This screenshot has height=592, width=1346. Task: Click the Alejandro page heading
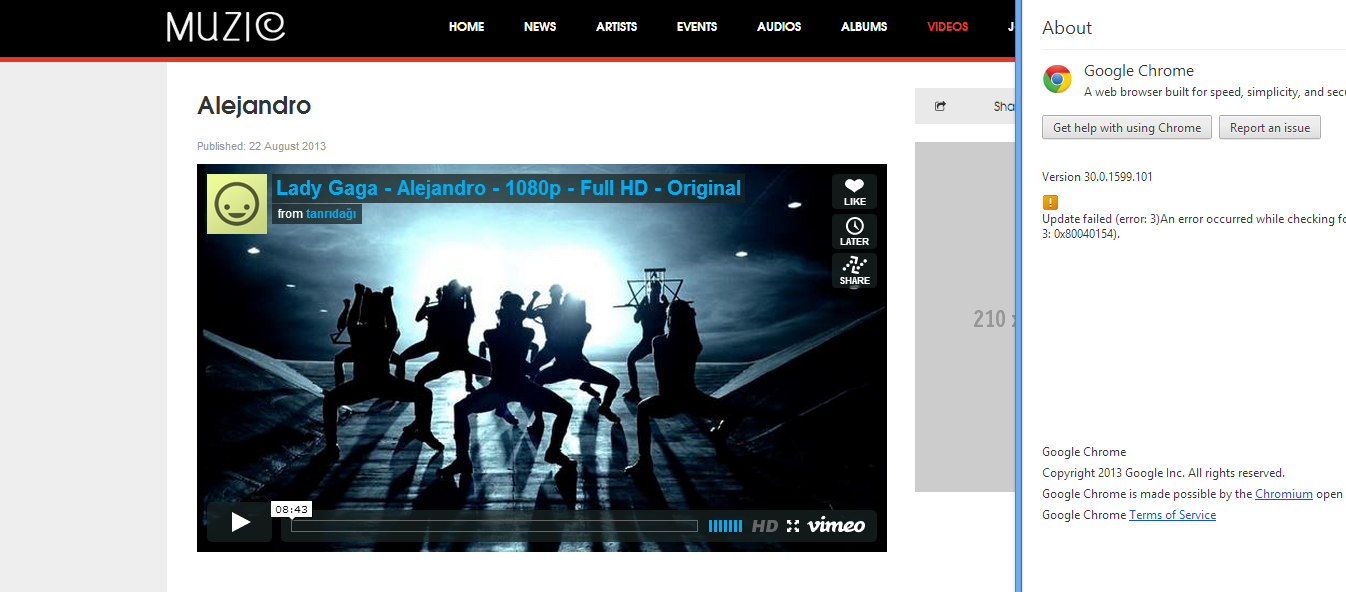[254, 105]
